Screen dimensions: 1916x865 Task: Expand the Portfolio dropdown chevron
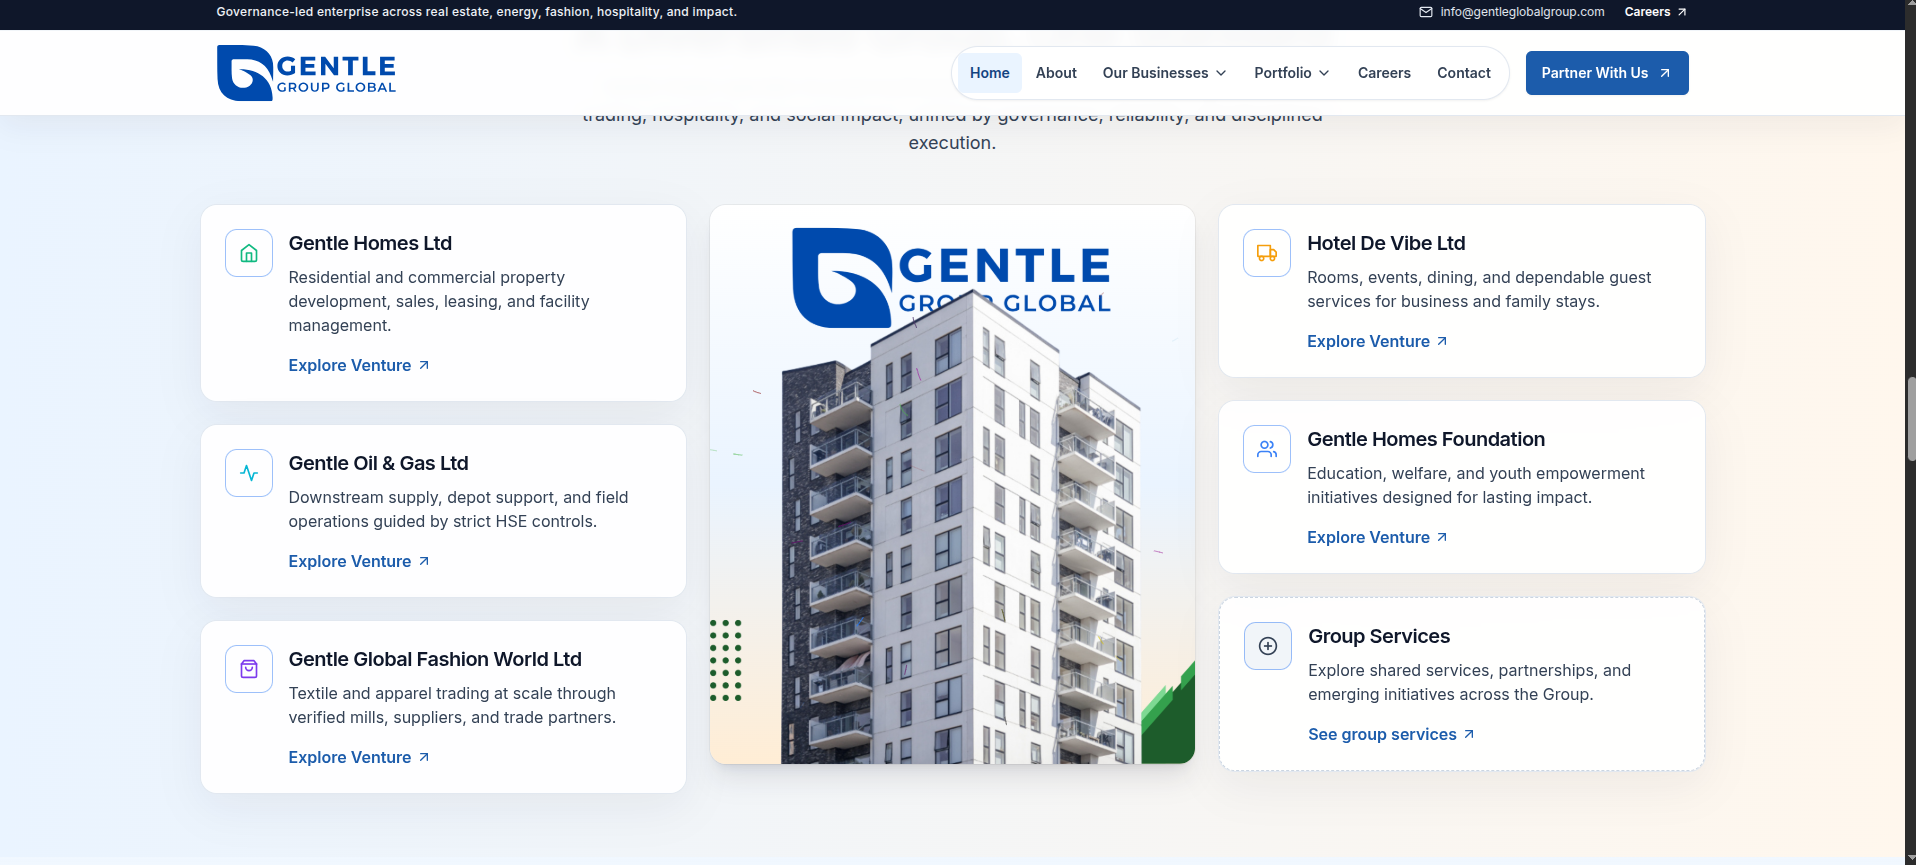[x=1324, y=73]
